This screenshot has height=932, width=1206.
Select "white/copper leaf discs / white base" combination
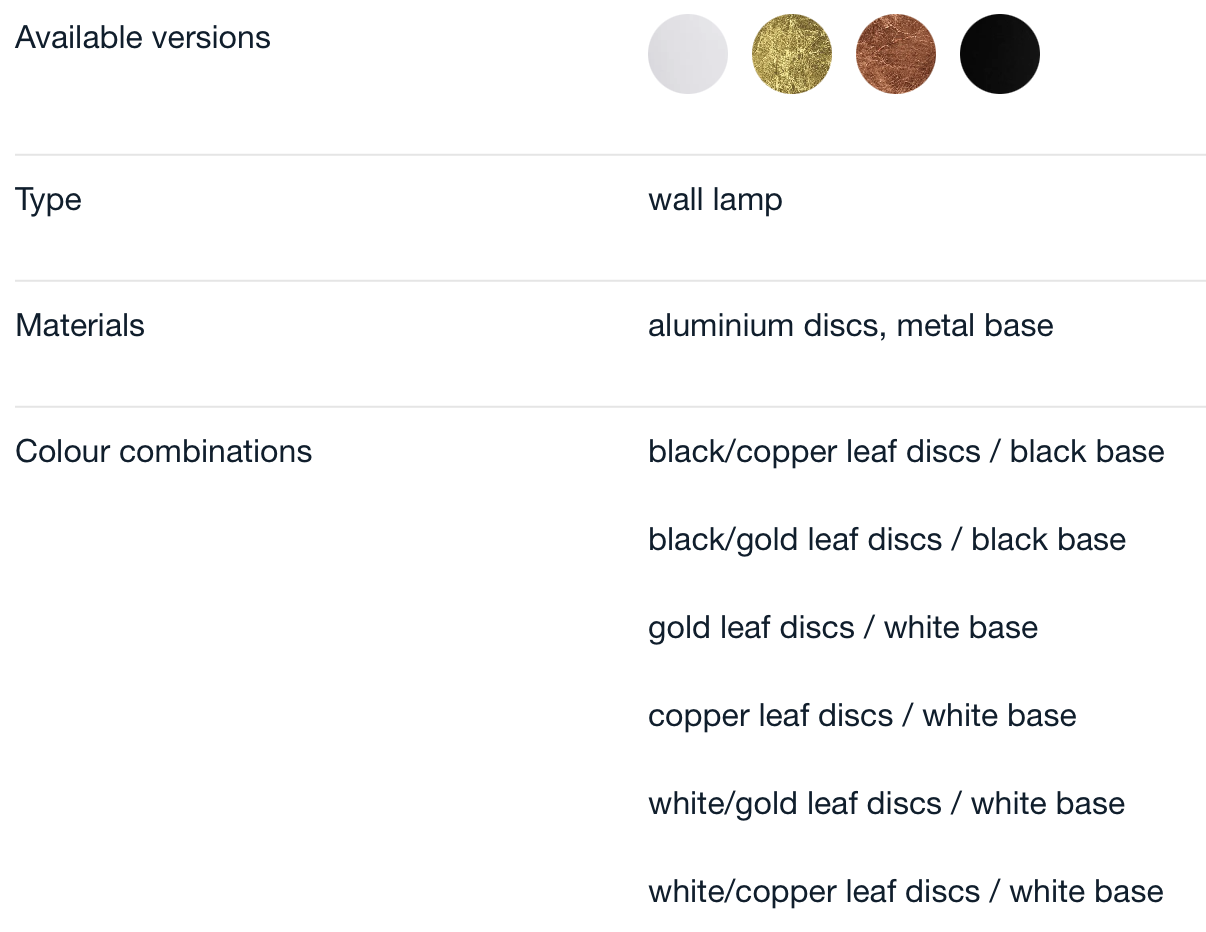(905, 892)
